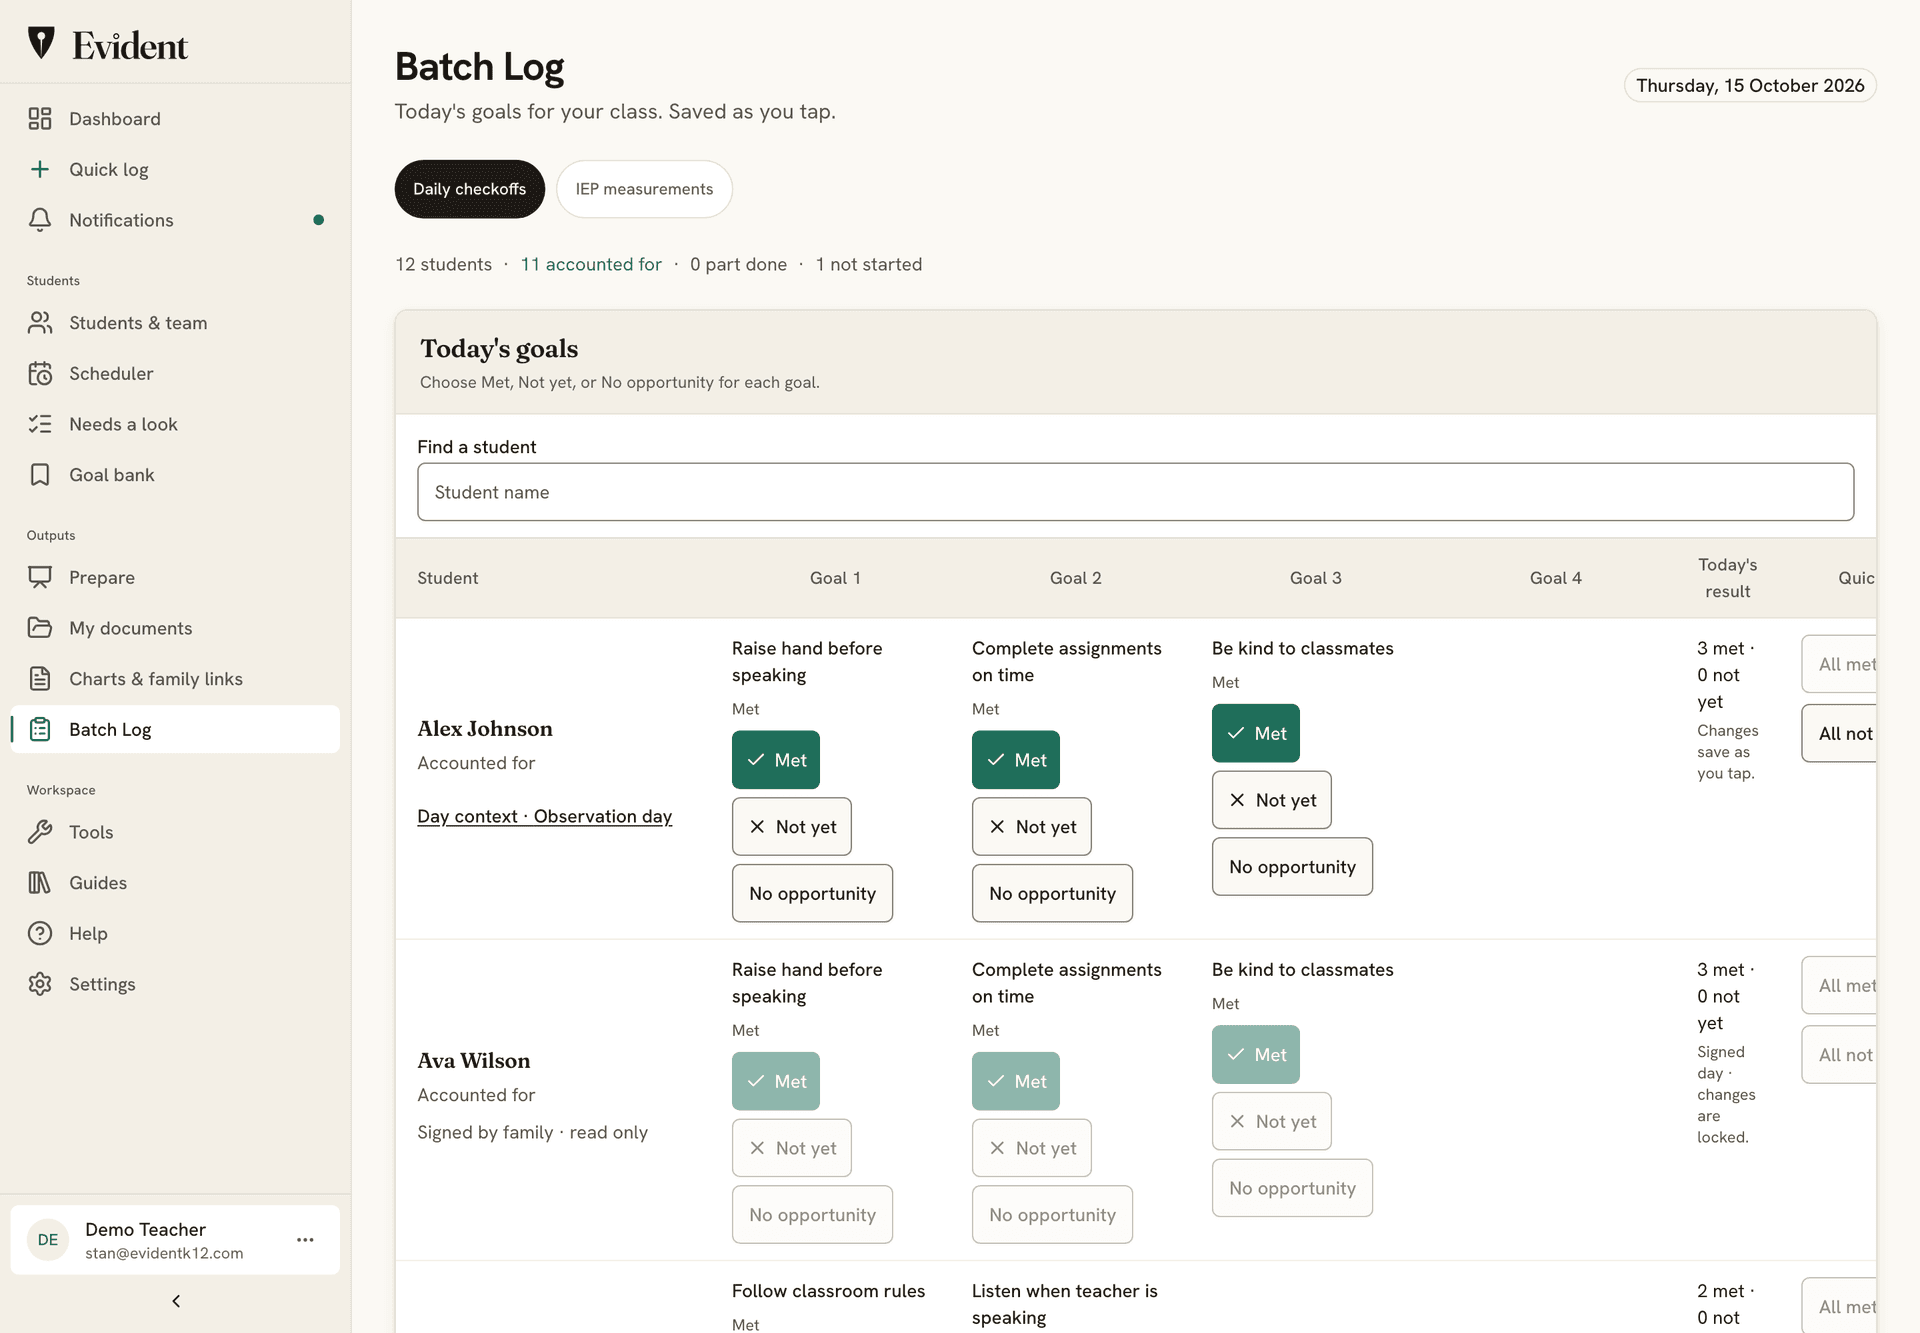Click the Batch Log clipboard icon

coord(40,729)
